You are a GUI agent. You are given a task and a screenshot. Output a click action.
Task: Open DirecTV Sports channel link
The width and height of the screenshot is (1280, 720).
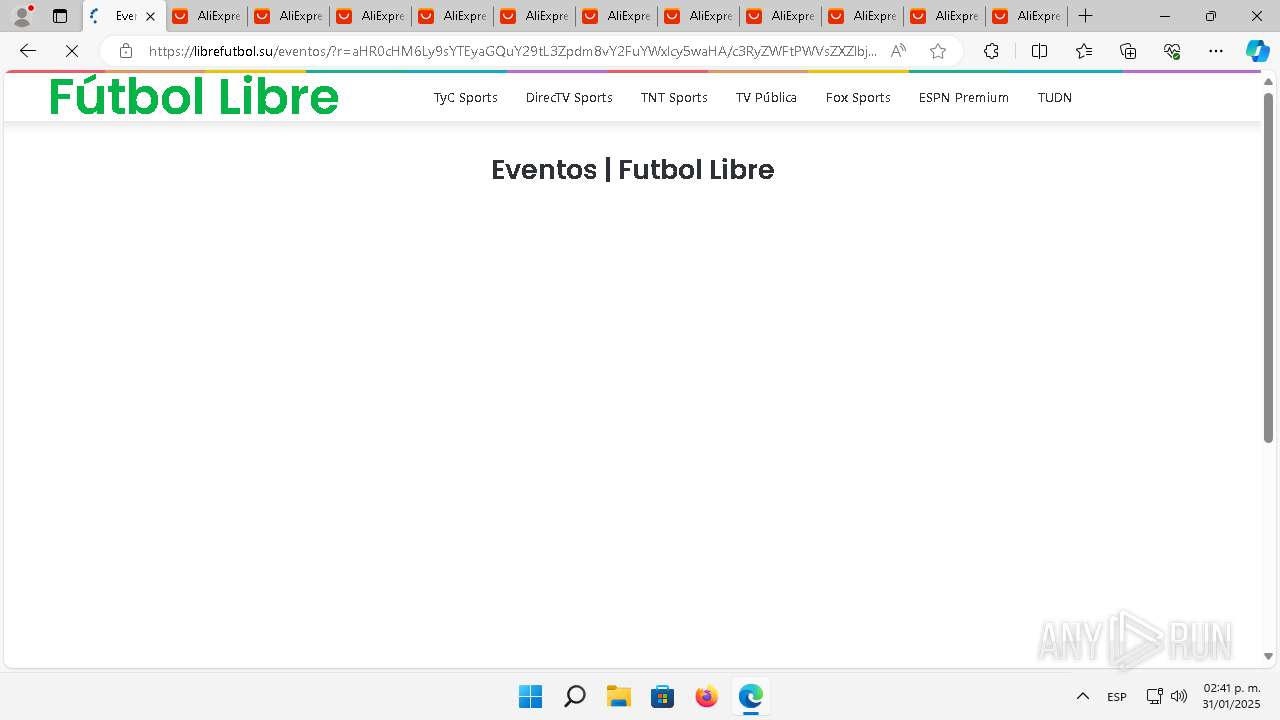pos(569,97)
